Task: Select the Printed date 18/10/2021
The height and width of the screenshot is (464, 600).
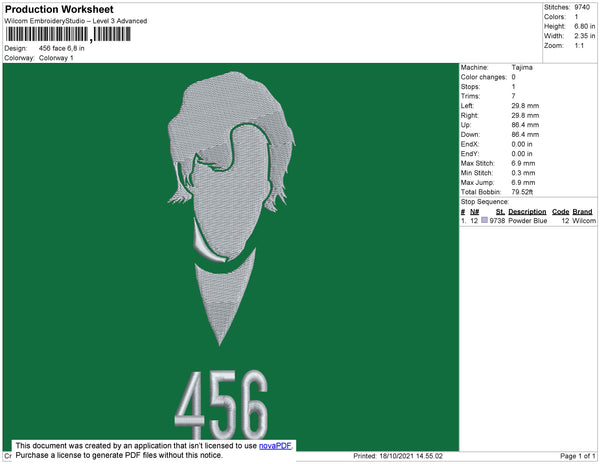Action: click(x=396, y=456)
